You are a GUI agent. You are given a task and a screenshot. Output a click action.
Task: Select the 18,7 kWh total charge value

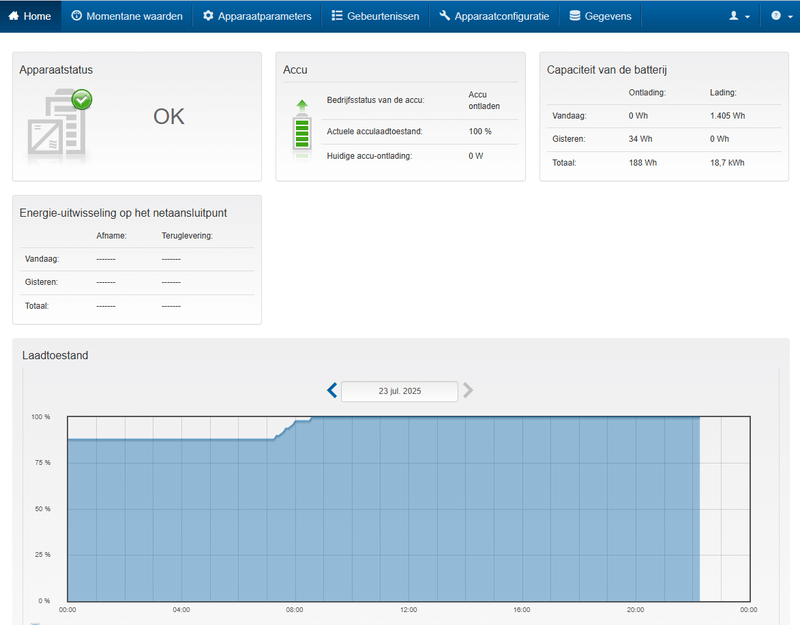tap(727, 163)
